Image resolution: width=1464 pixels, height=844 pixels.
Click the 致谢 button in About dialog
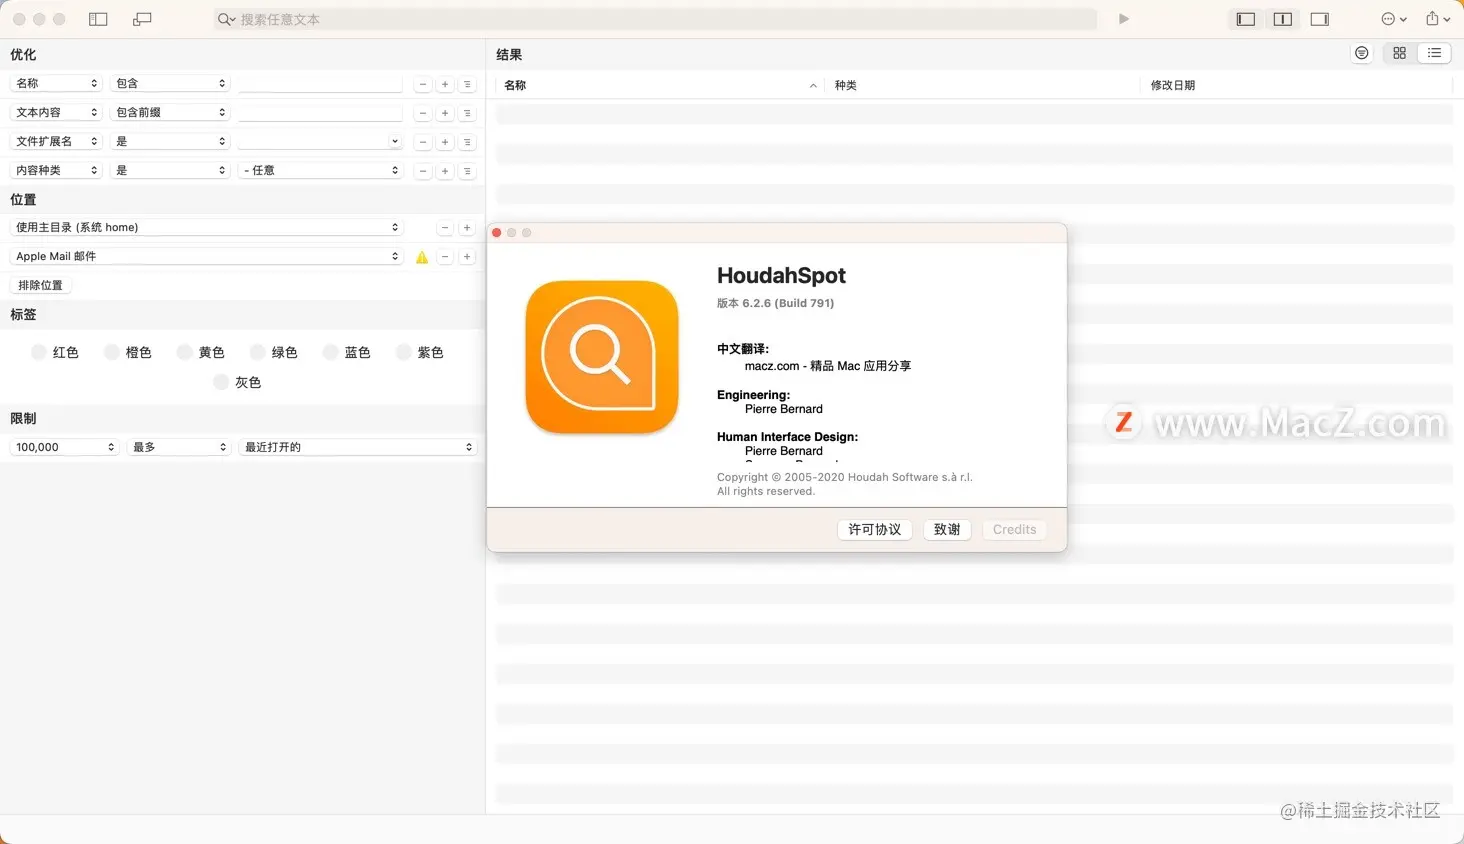coord(947,529)
